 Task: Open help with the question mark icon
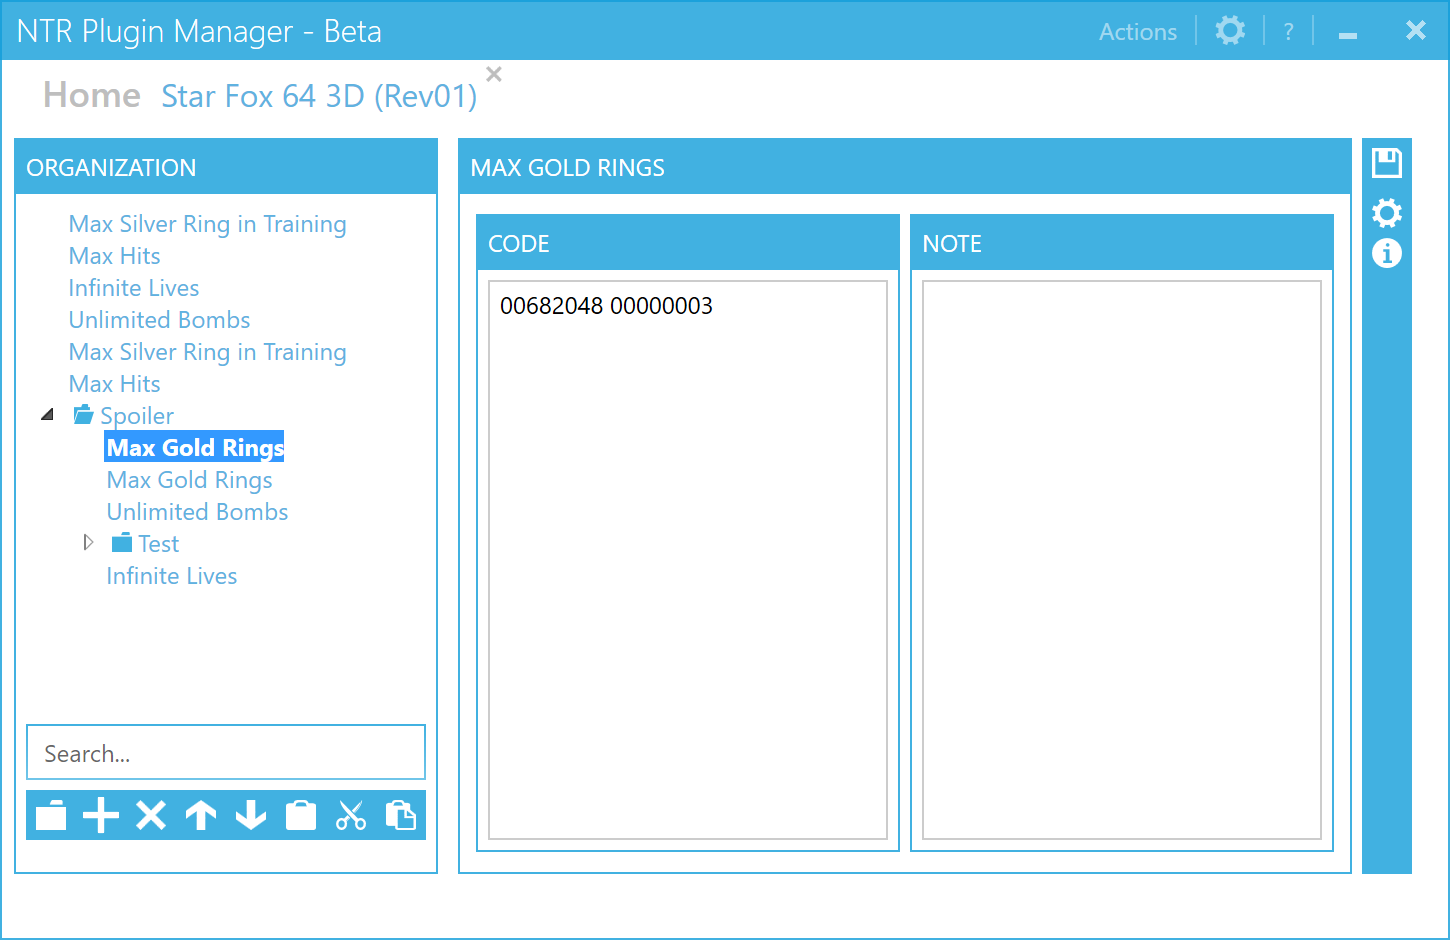click(x=1289, y=32)
